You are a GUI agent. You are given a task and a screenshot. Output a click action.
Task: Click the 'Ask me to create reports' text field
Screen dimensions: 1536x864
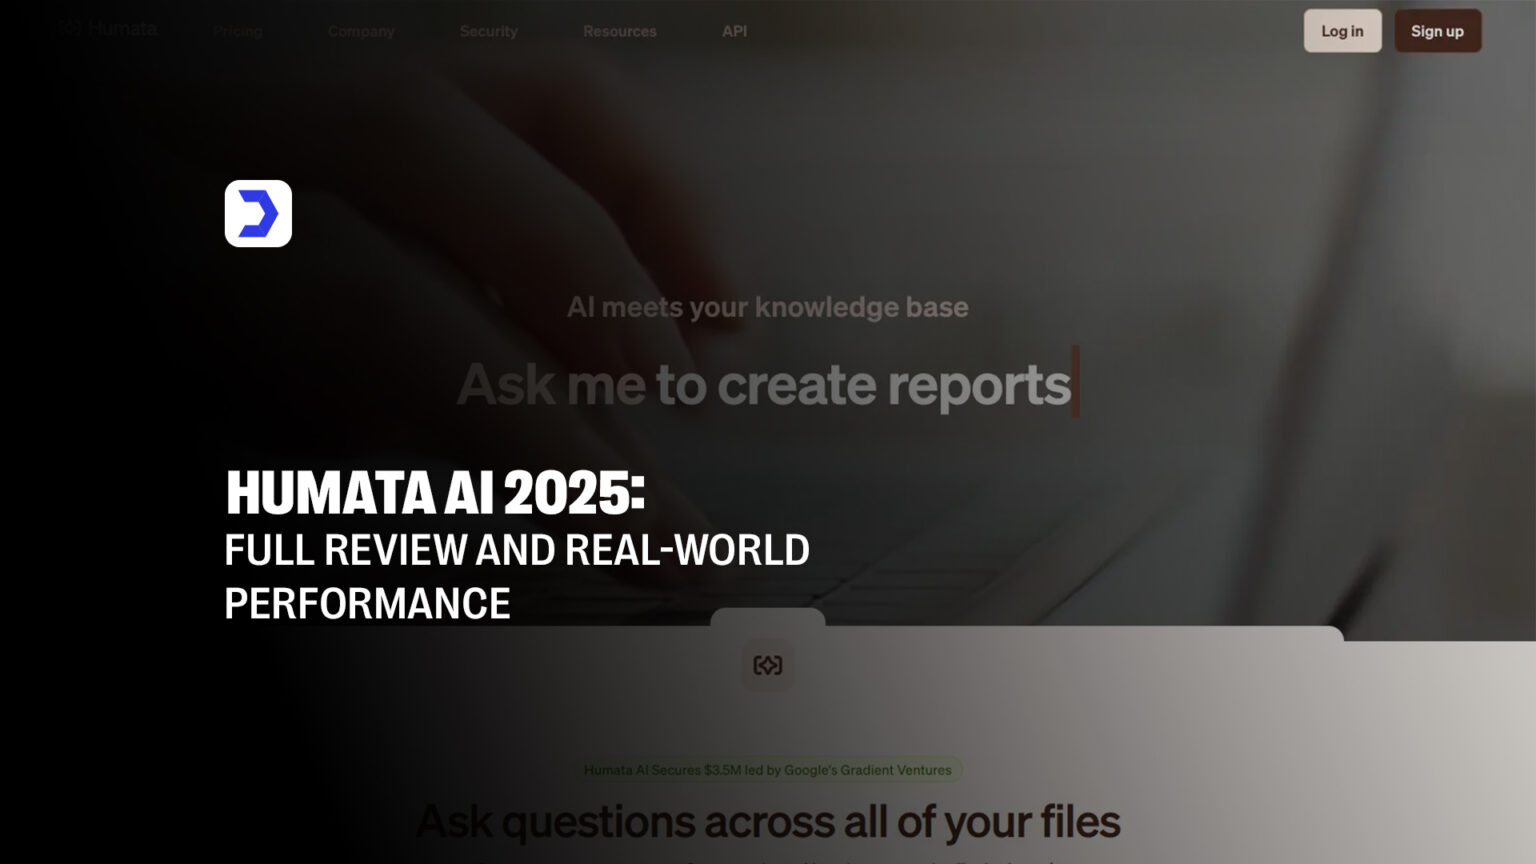click(x=765, y=384)
